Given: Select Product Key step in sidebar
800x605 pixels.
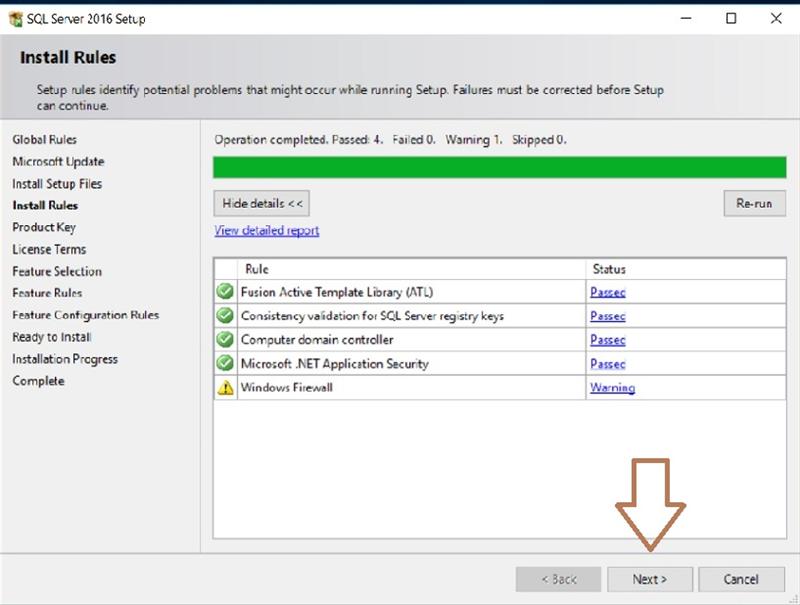Looking at the screenshot, I should [44, 228].
